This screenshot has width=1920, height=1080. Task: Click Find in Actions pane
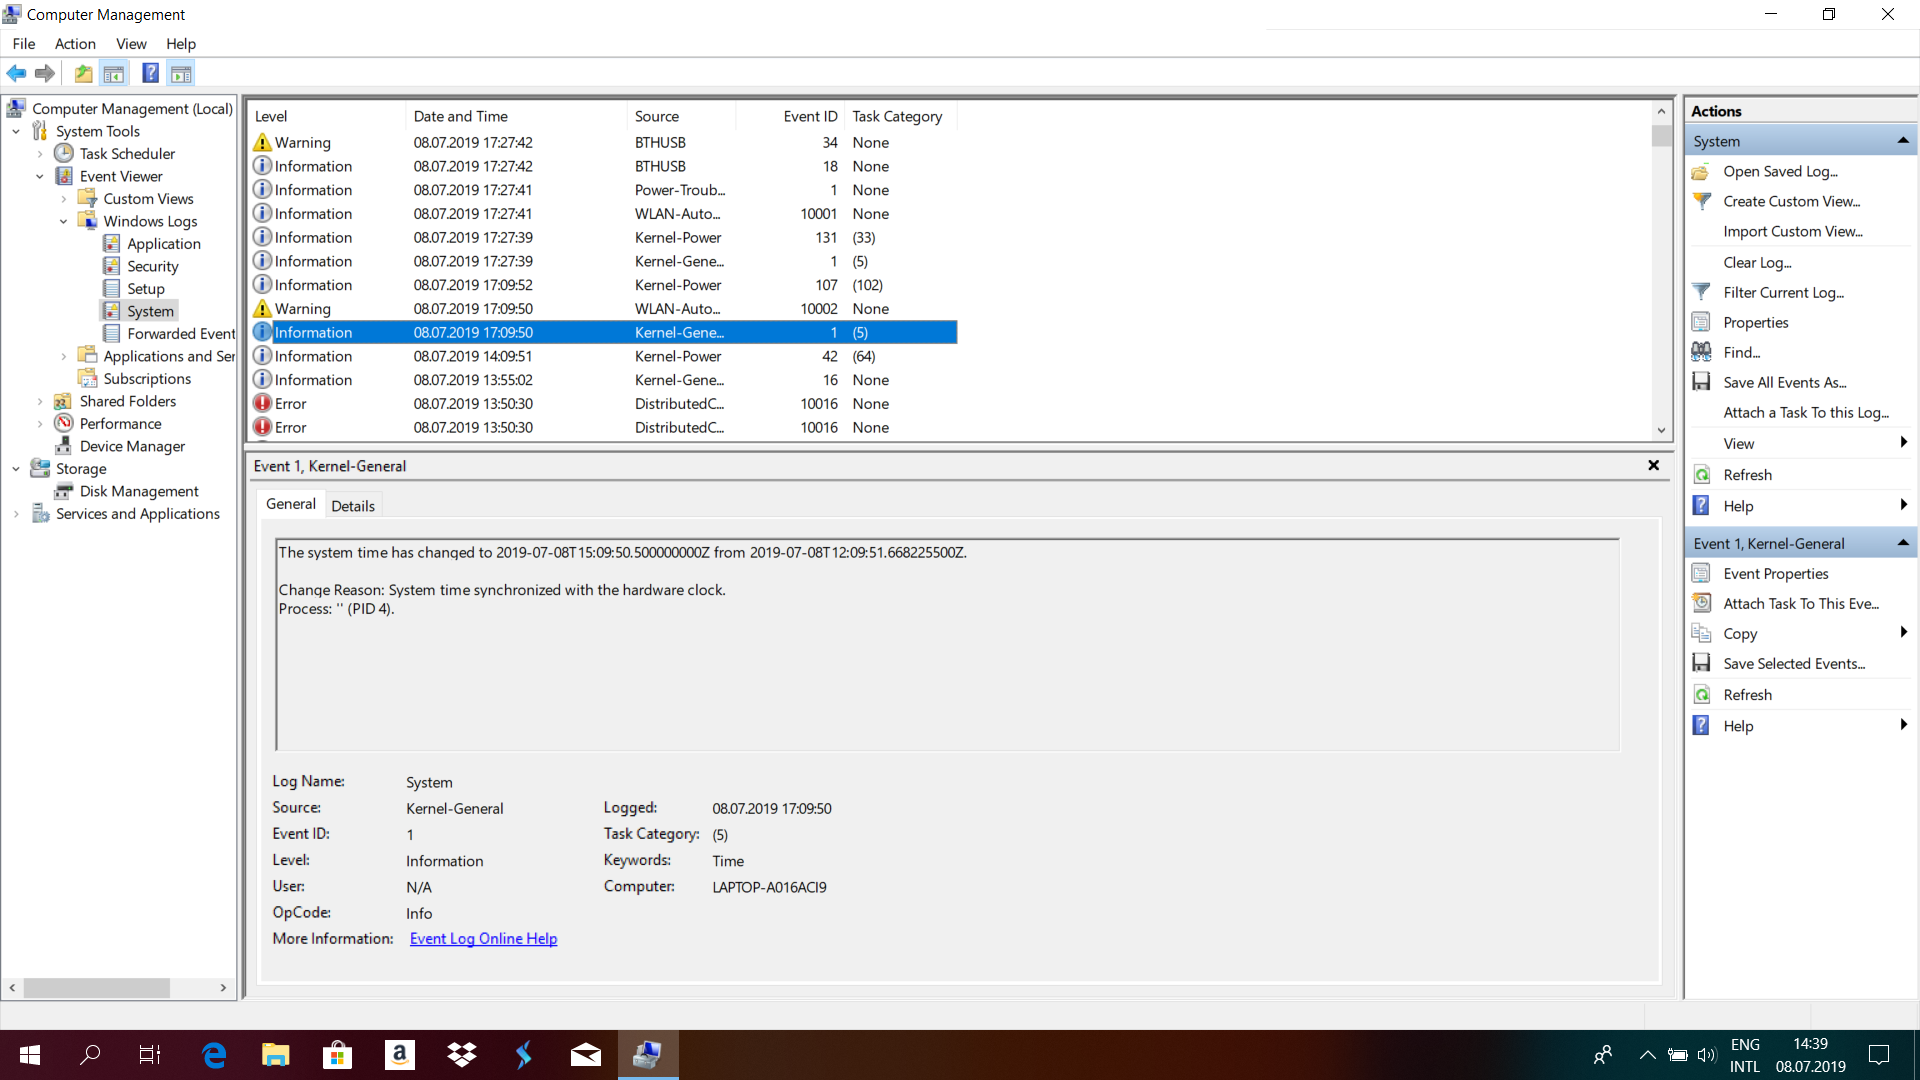1741,352
